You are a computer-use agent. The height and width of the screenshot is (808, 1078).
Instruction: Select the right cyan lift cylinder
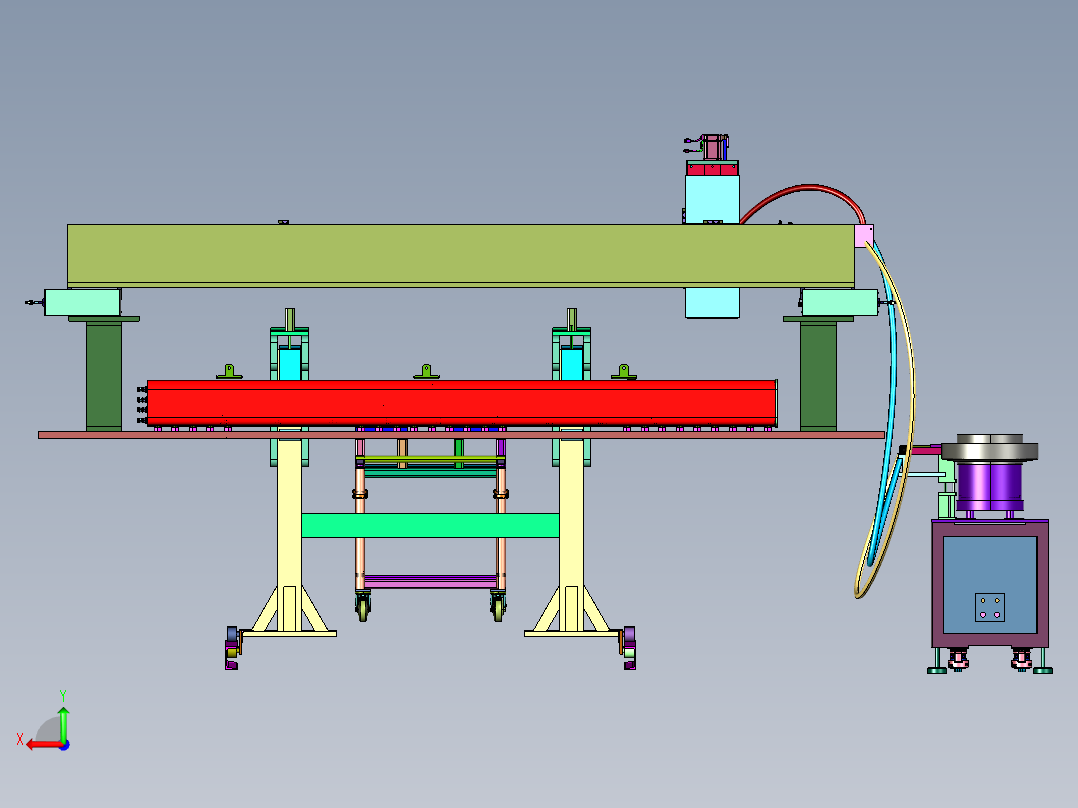(572, 364)
